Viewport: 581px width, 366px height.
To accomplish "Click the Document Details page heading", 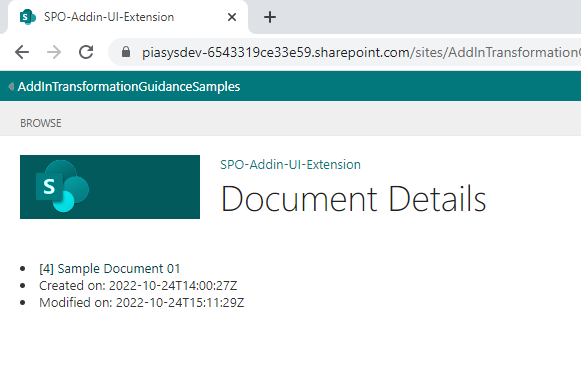I will (x=353, y=199).
